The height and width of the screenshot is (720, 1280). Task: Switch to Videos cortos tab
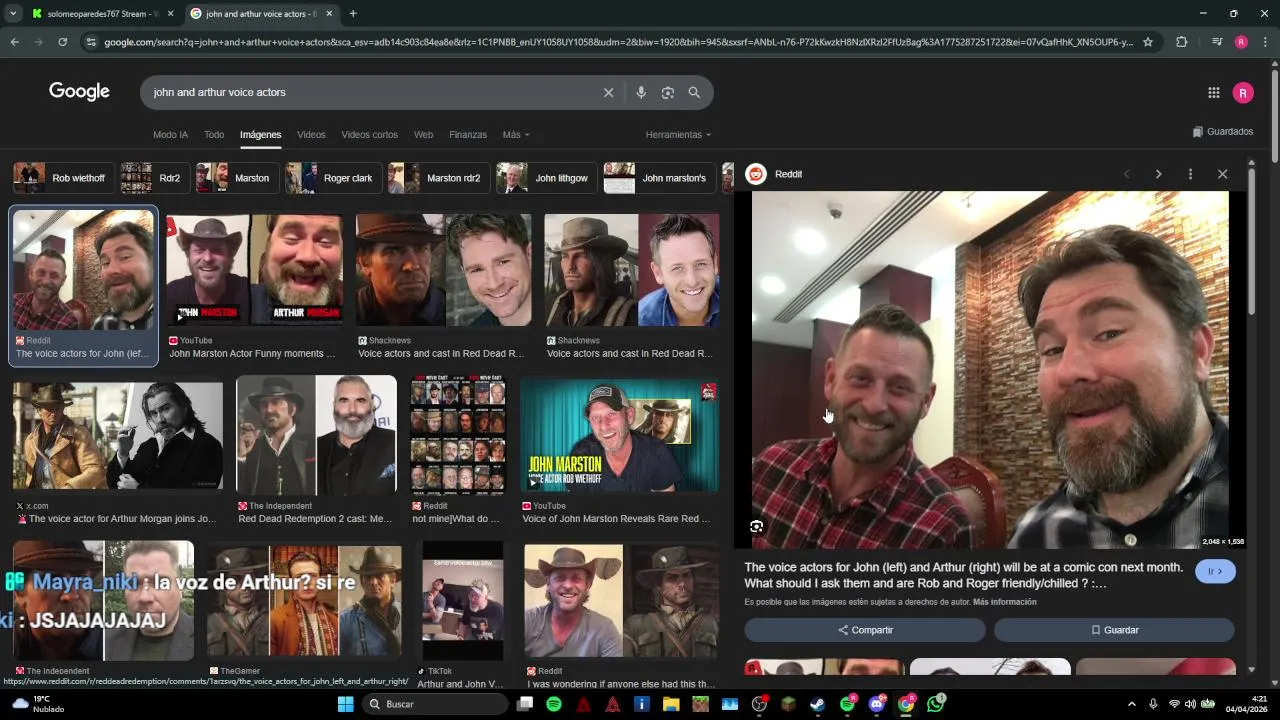click(369, 135)
